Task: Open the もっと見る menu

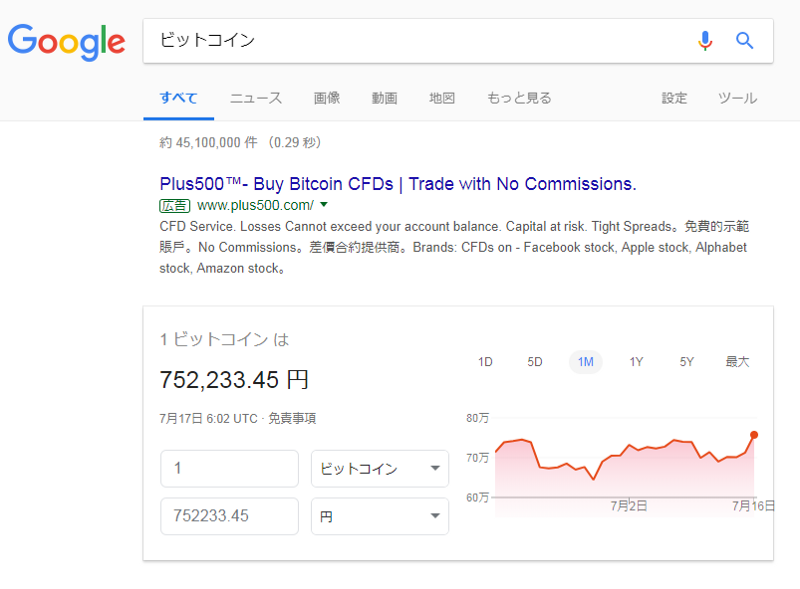Action: click(x=519, y=98)
